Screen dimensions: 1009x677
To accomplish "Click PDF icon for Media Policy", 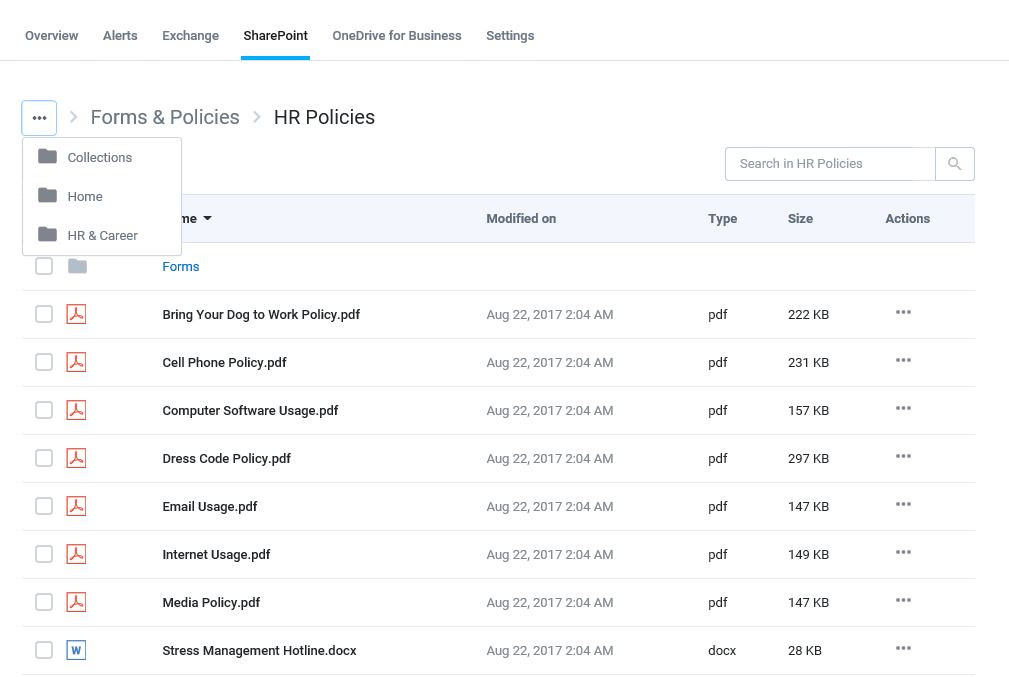I will (76, 602).
